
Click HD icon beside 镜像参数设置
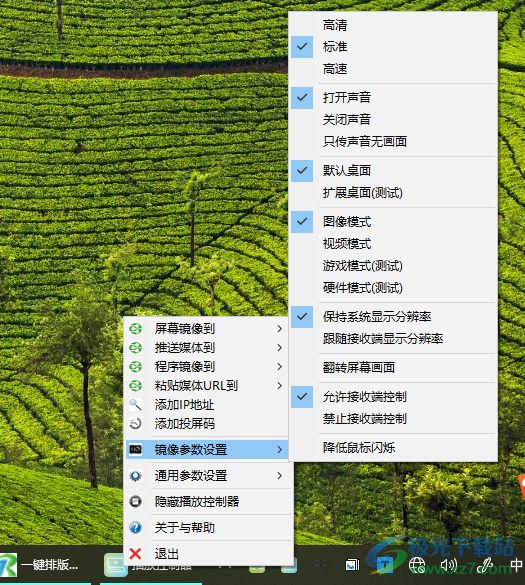(135, 449)
